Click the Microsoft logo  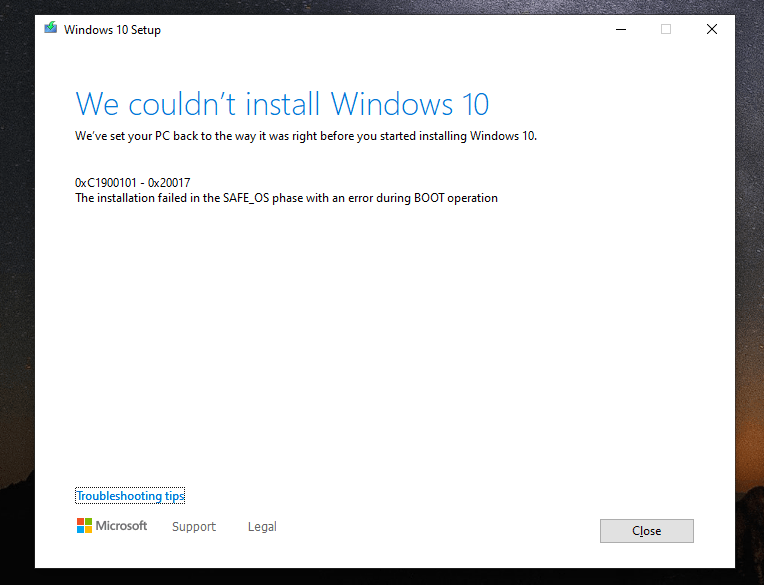click(x=112, y=526)
